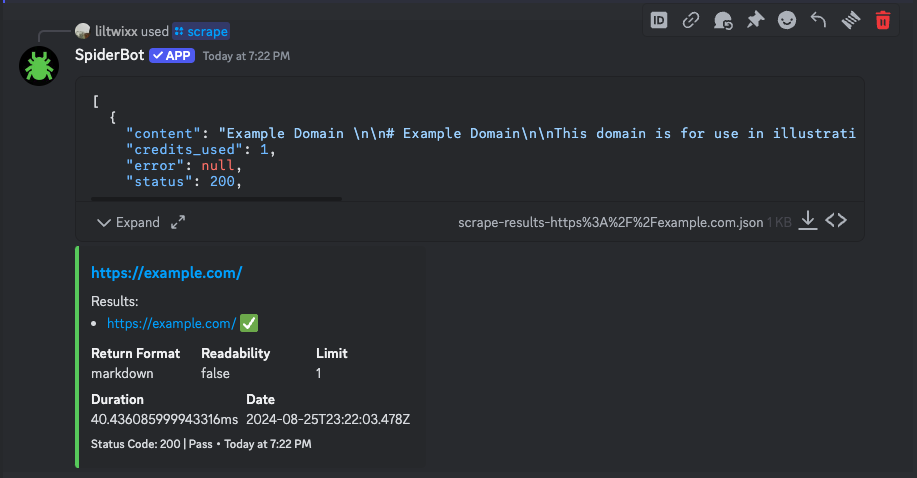Download the scrape-results JSON file

[808, 221]
